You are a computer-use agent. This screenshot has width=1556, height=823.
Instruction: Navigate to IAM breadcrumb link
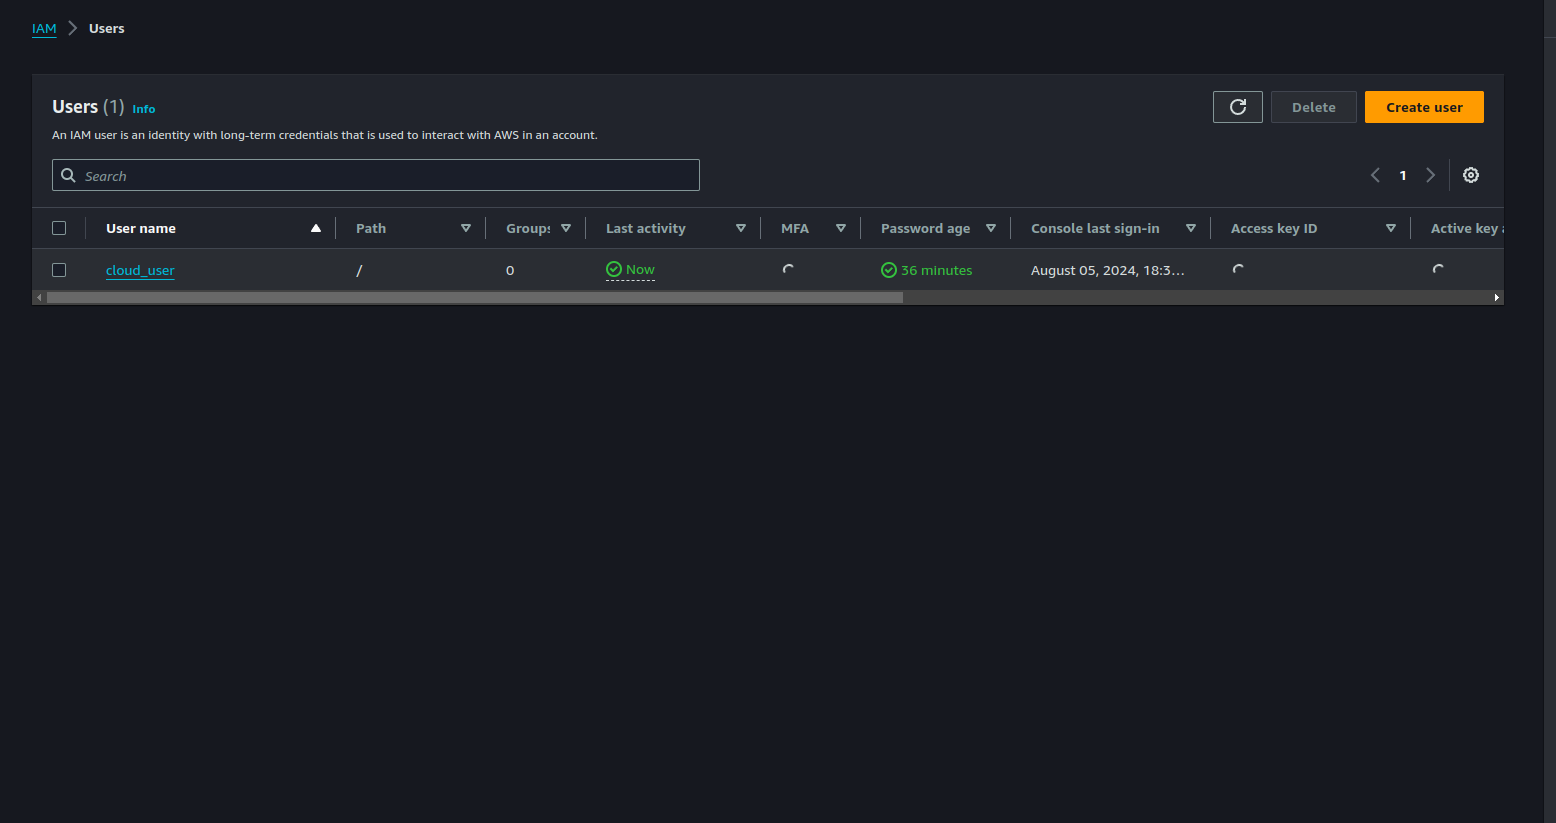click(x=44, y=29)
